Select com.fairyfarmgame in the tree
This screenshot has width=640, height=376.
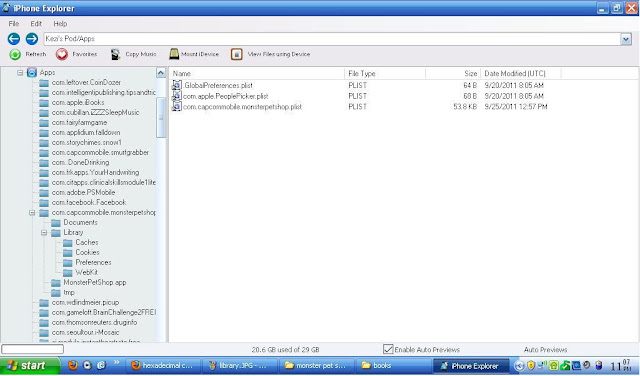[79, 122]
